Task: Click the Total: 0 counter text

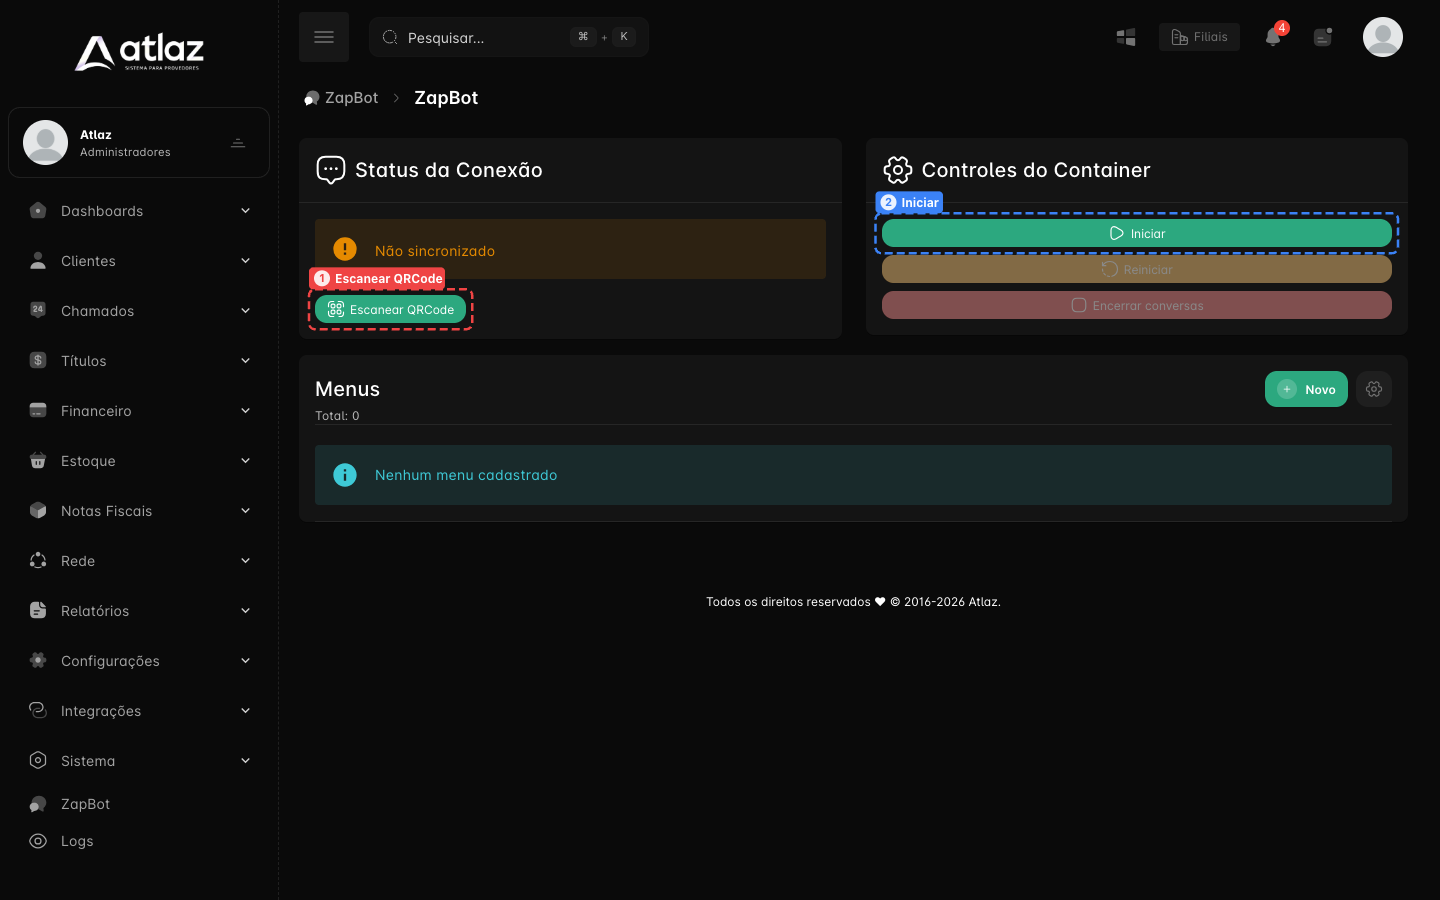Action: tap(337, 416)
